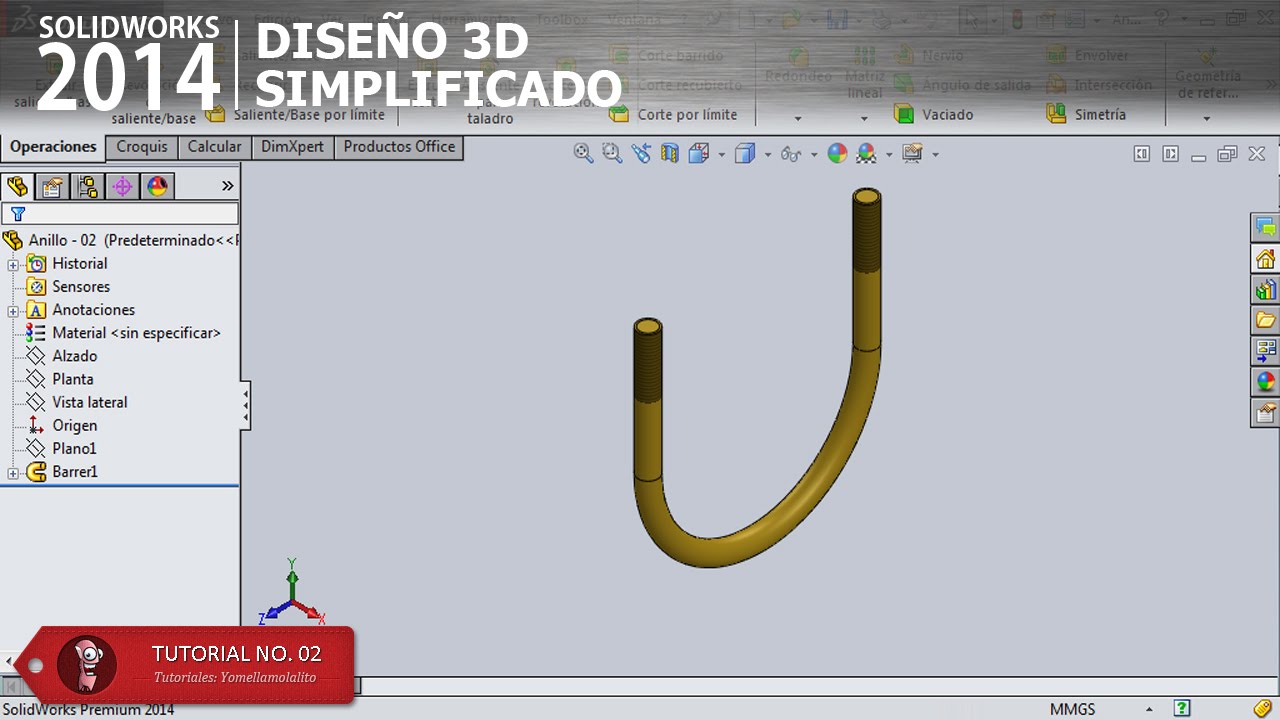Viewport: 1280px width, 720px height.
Task: Click the Simetría mirror command
Action: [x=1086, y=114]
